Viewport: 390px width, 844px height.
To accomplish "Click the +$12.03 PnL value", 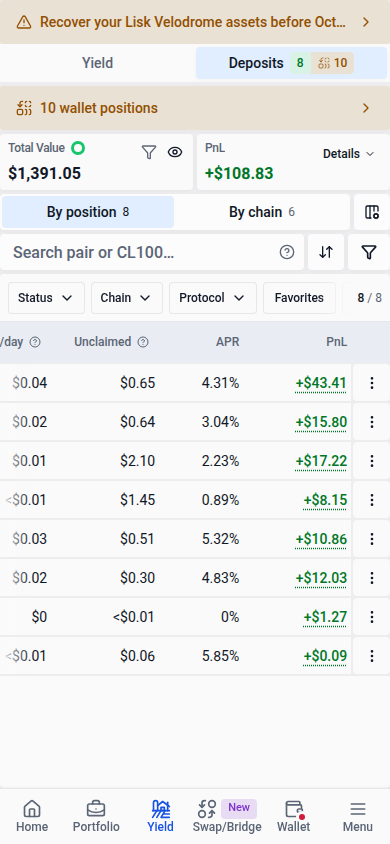I will [321, 578].
